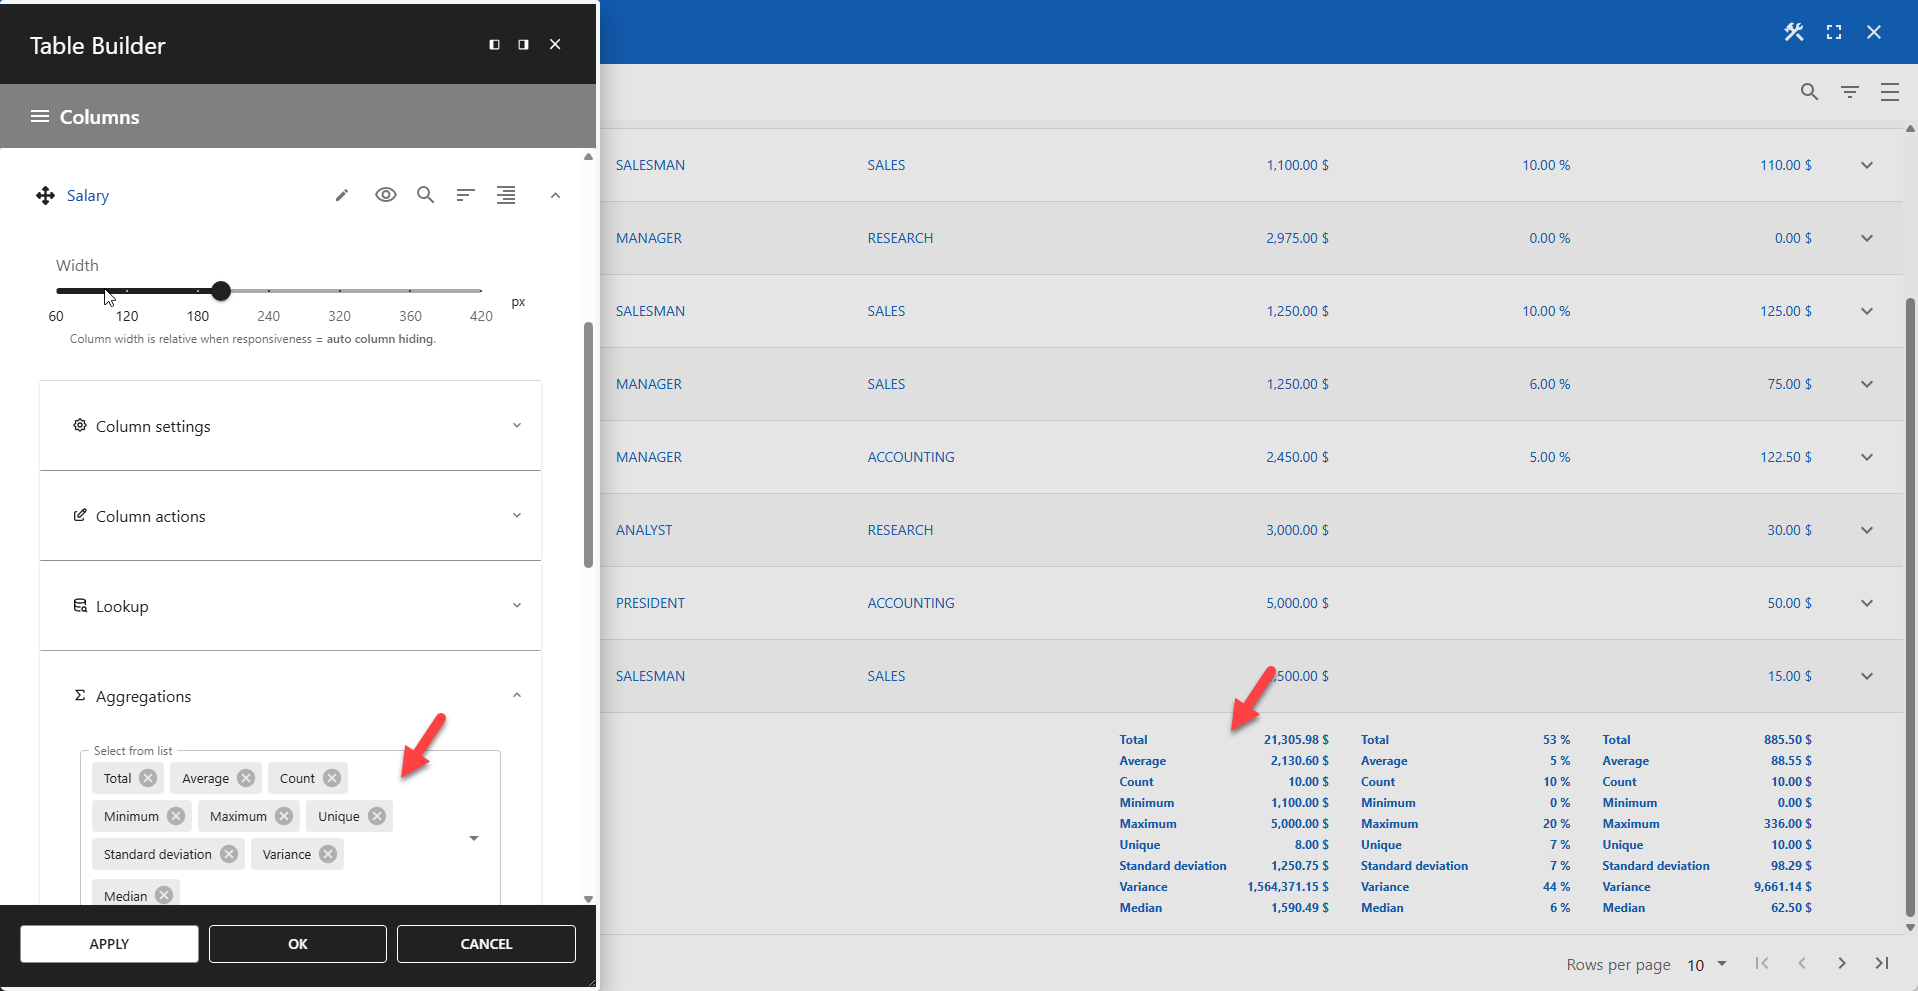The image size is (1918, 991).
Task: Adjust the column Width slider handle
Action: (x=220, y=291)
